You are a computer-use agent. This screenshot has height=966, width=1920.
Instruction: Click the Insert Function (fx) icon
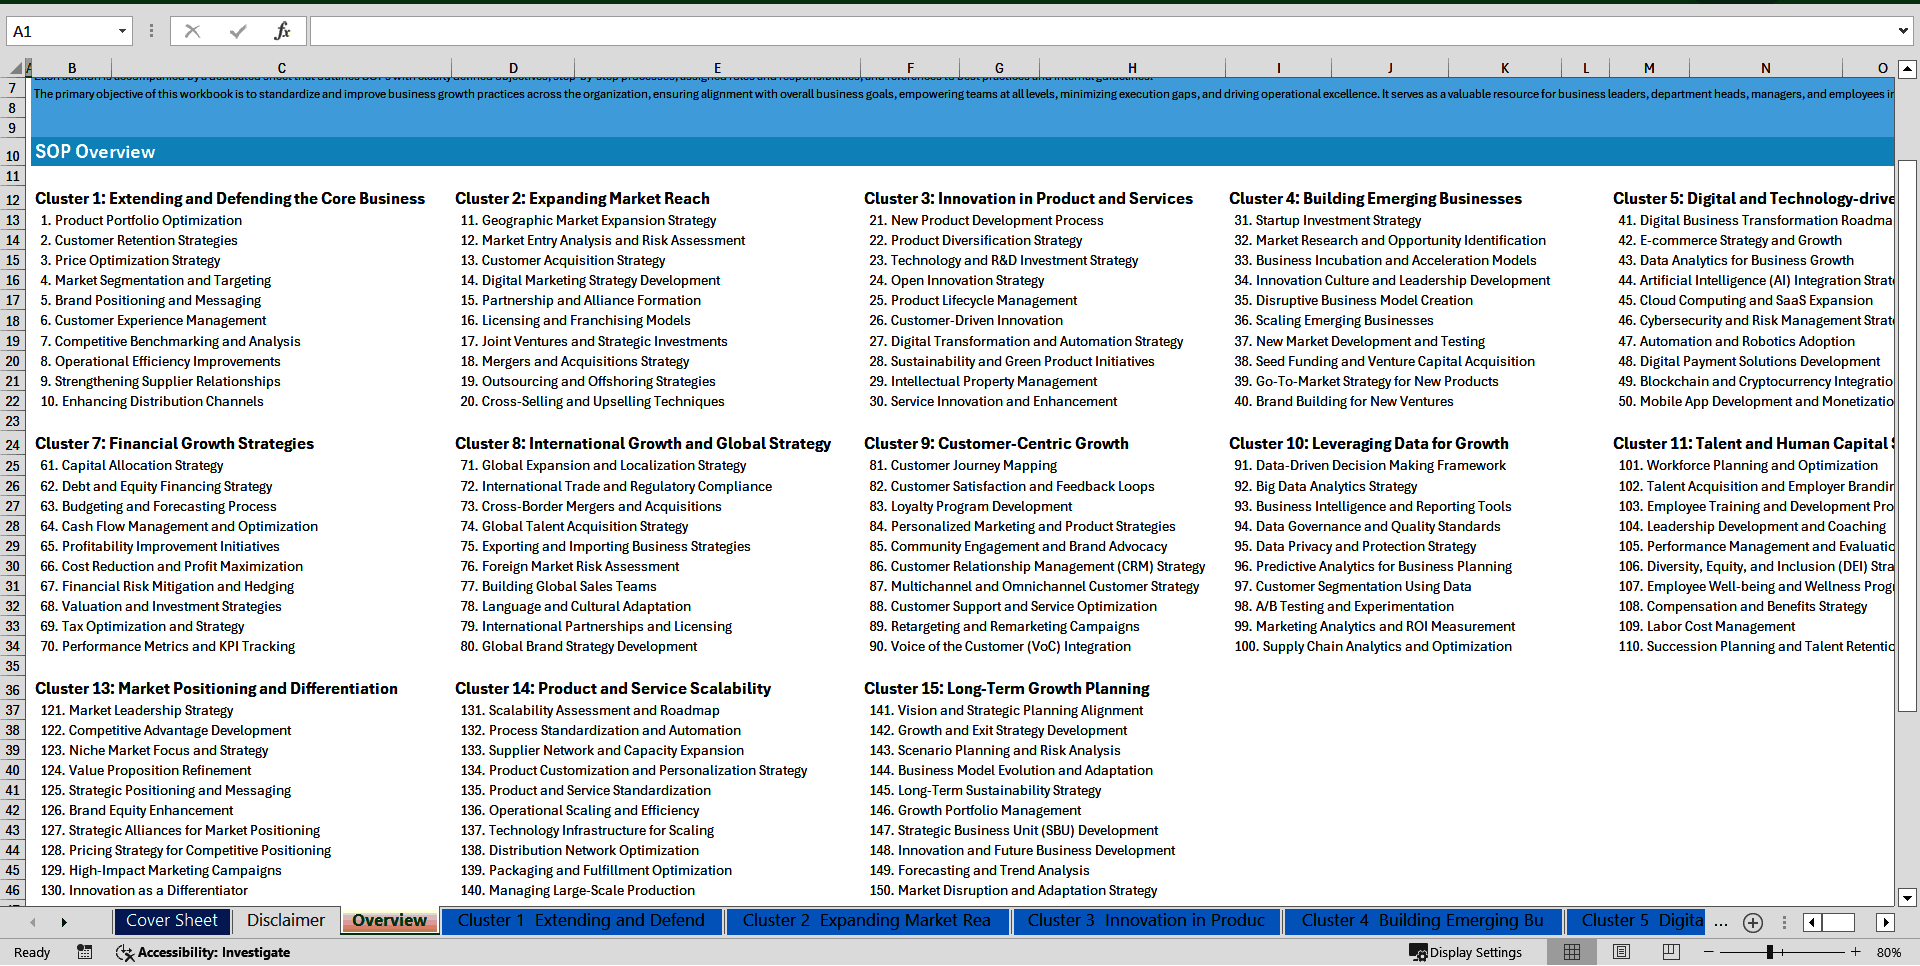point(283,31)
